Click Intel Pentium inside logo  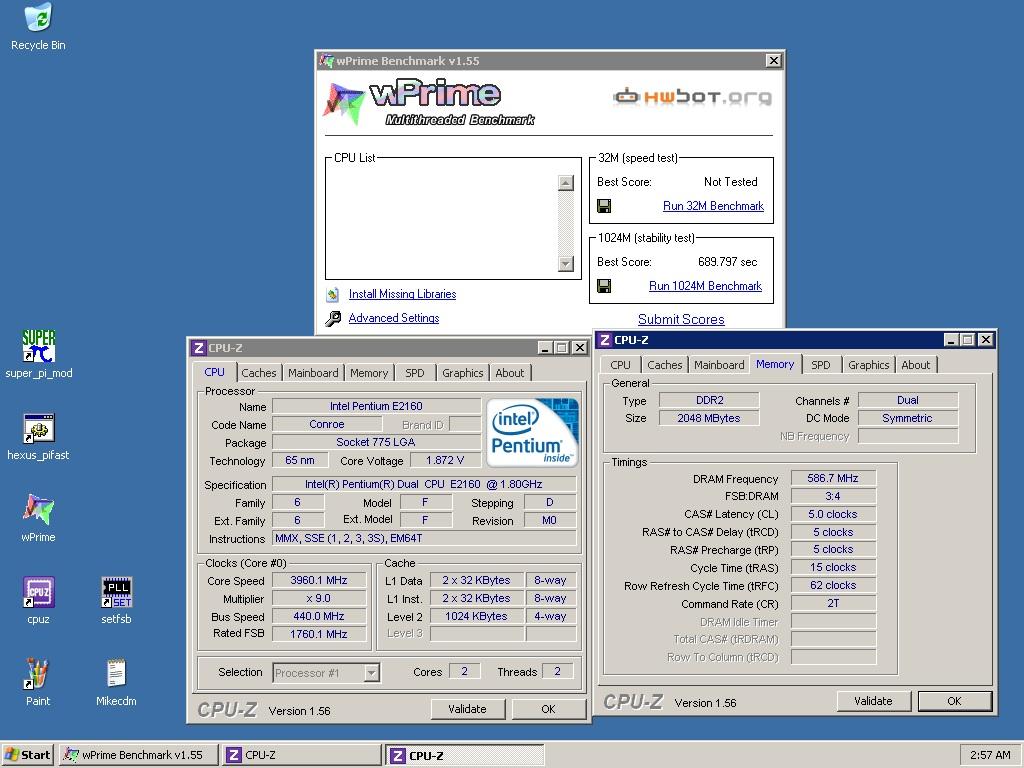533,432
